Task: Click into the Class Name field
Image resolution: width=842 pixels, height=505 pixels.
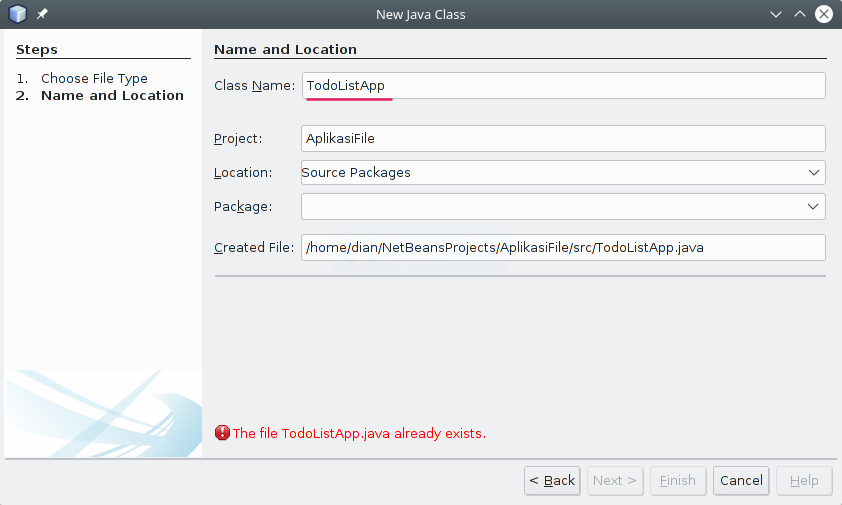Action: coord(563,85)
